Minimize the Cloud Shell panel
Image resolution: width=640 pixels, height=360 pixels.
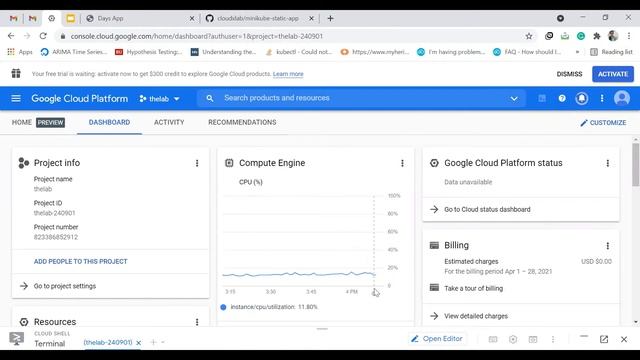coord(584,337)
